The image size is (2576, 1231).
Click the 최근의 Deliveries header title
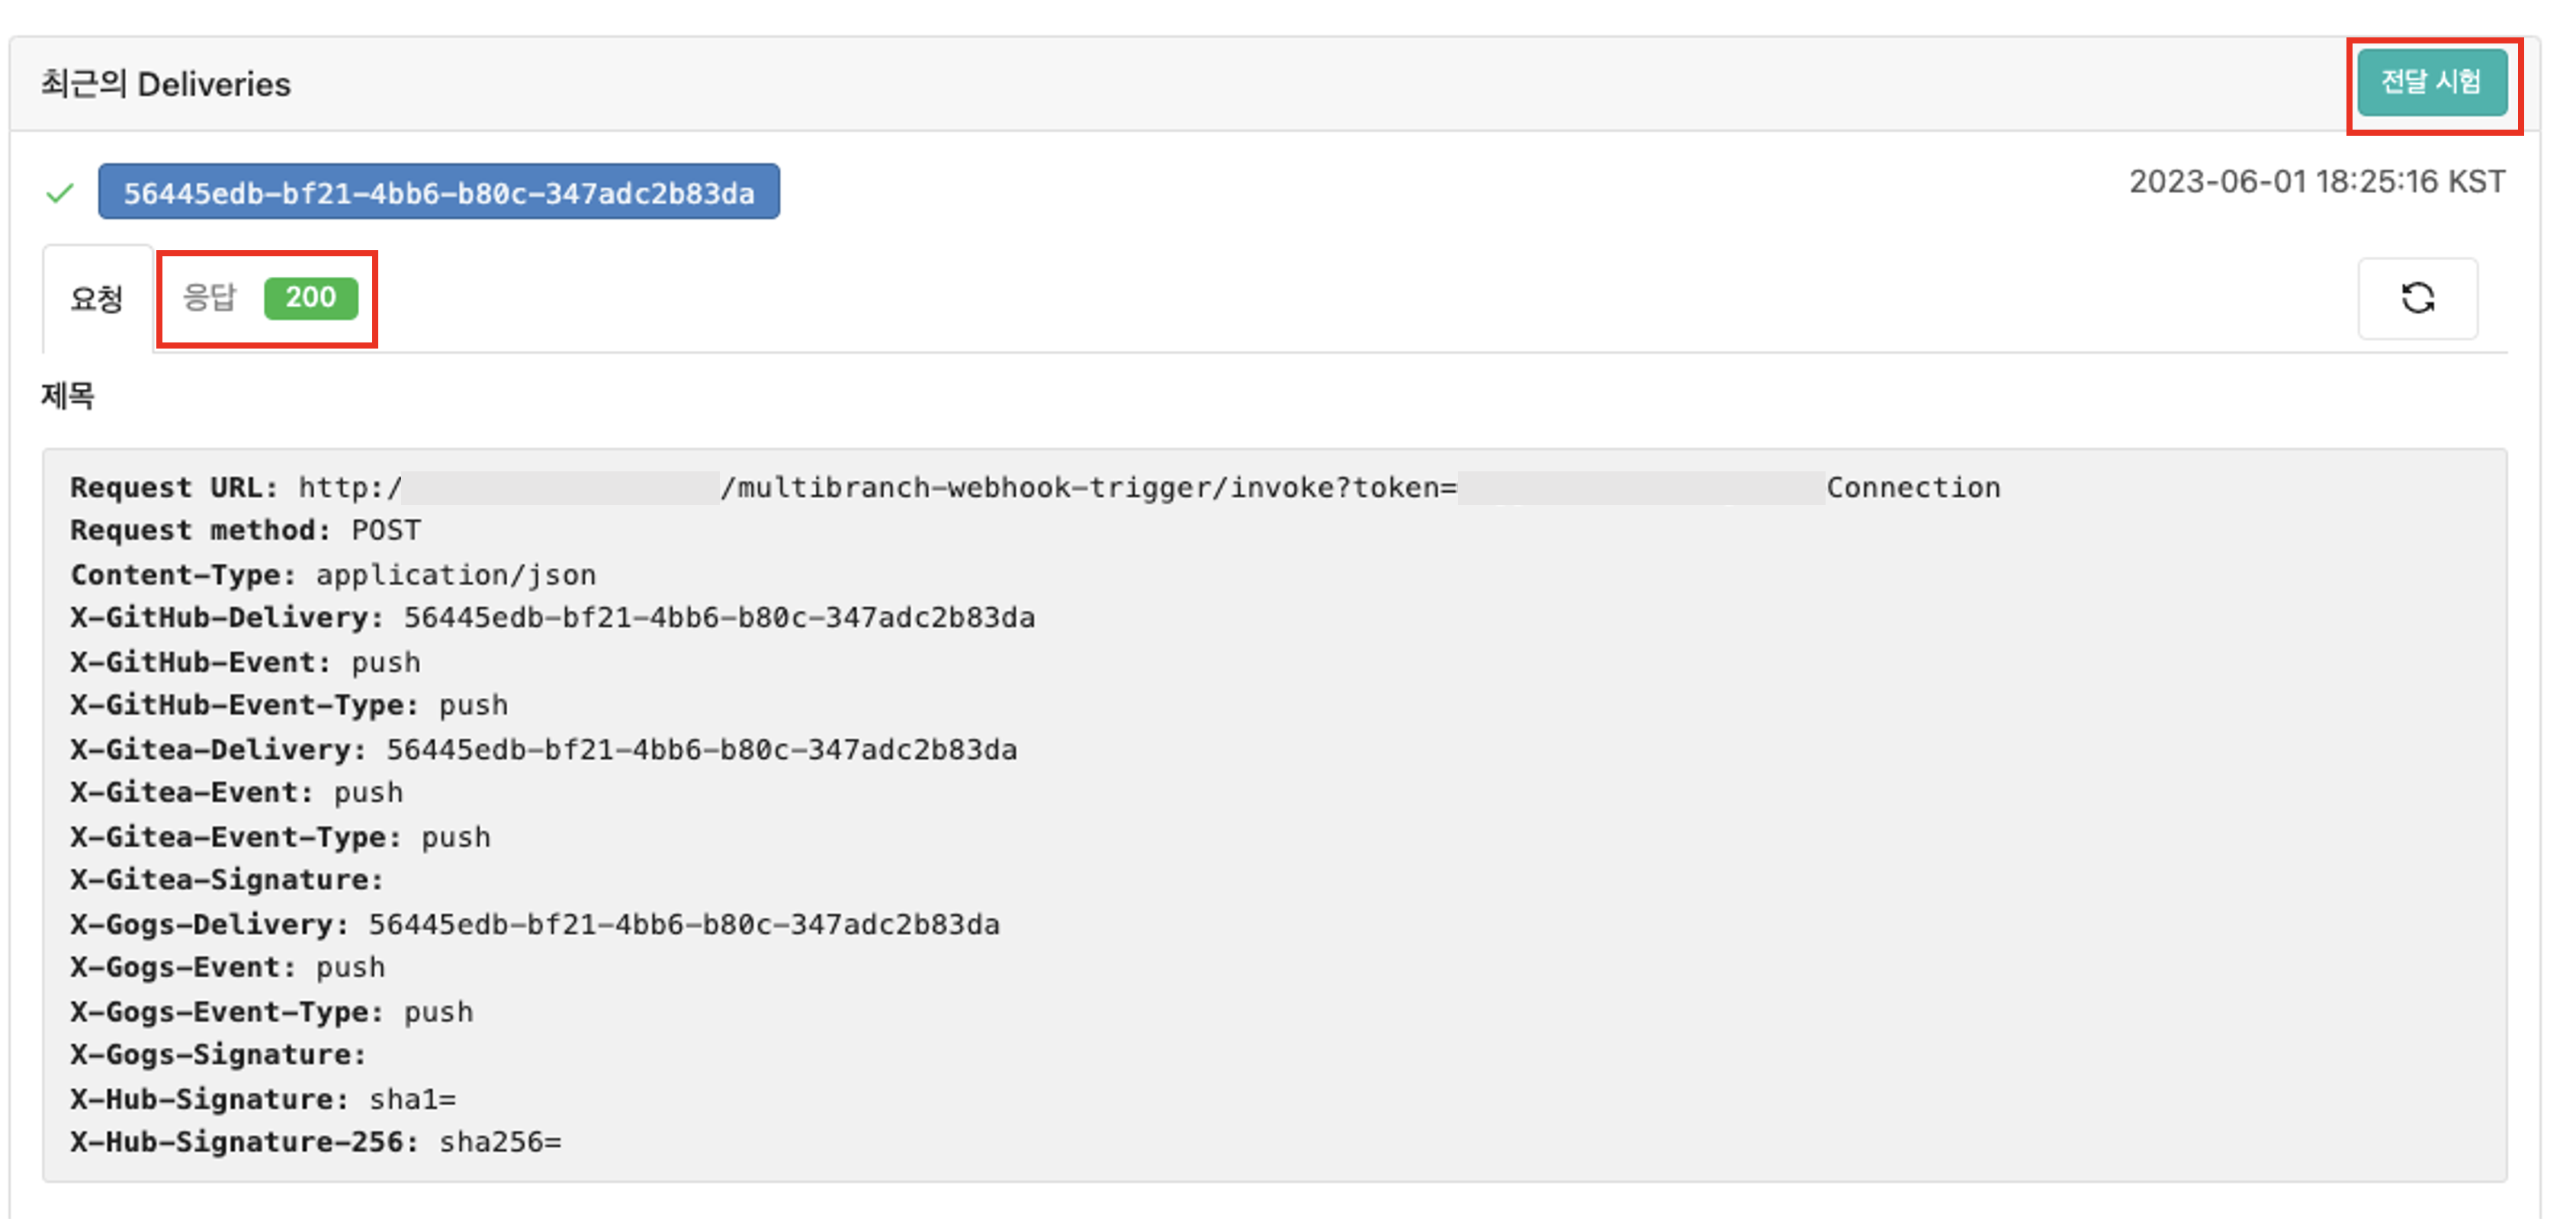[x=166, y=84]
